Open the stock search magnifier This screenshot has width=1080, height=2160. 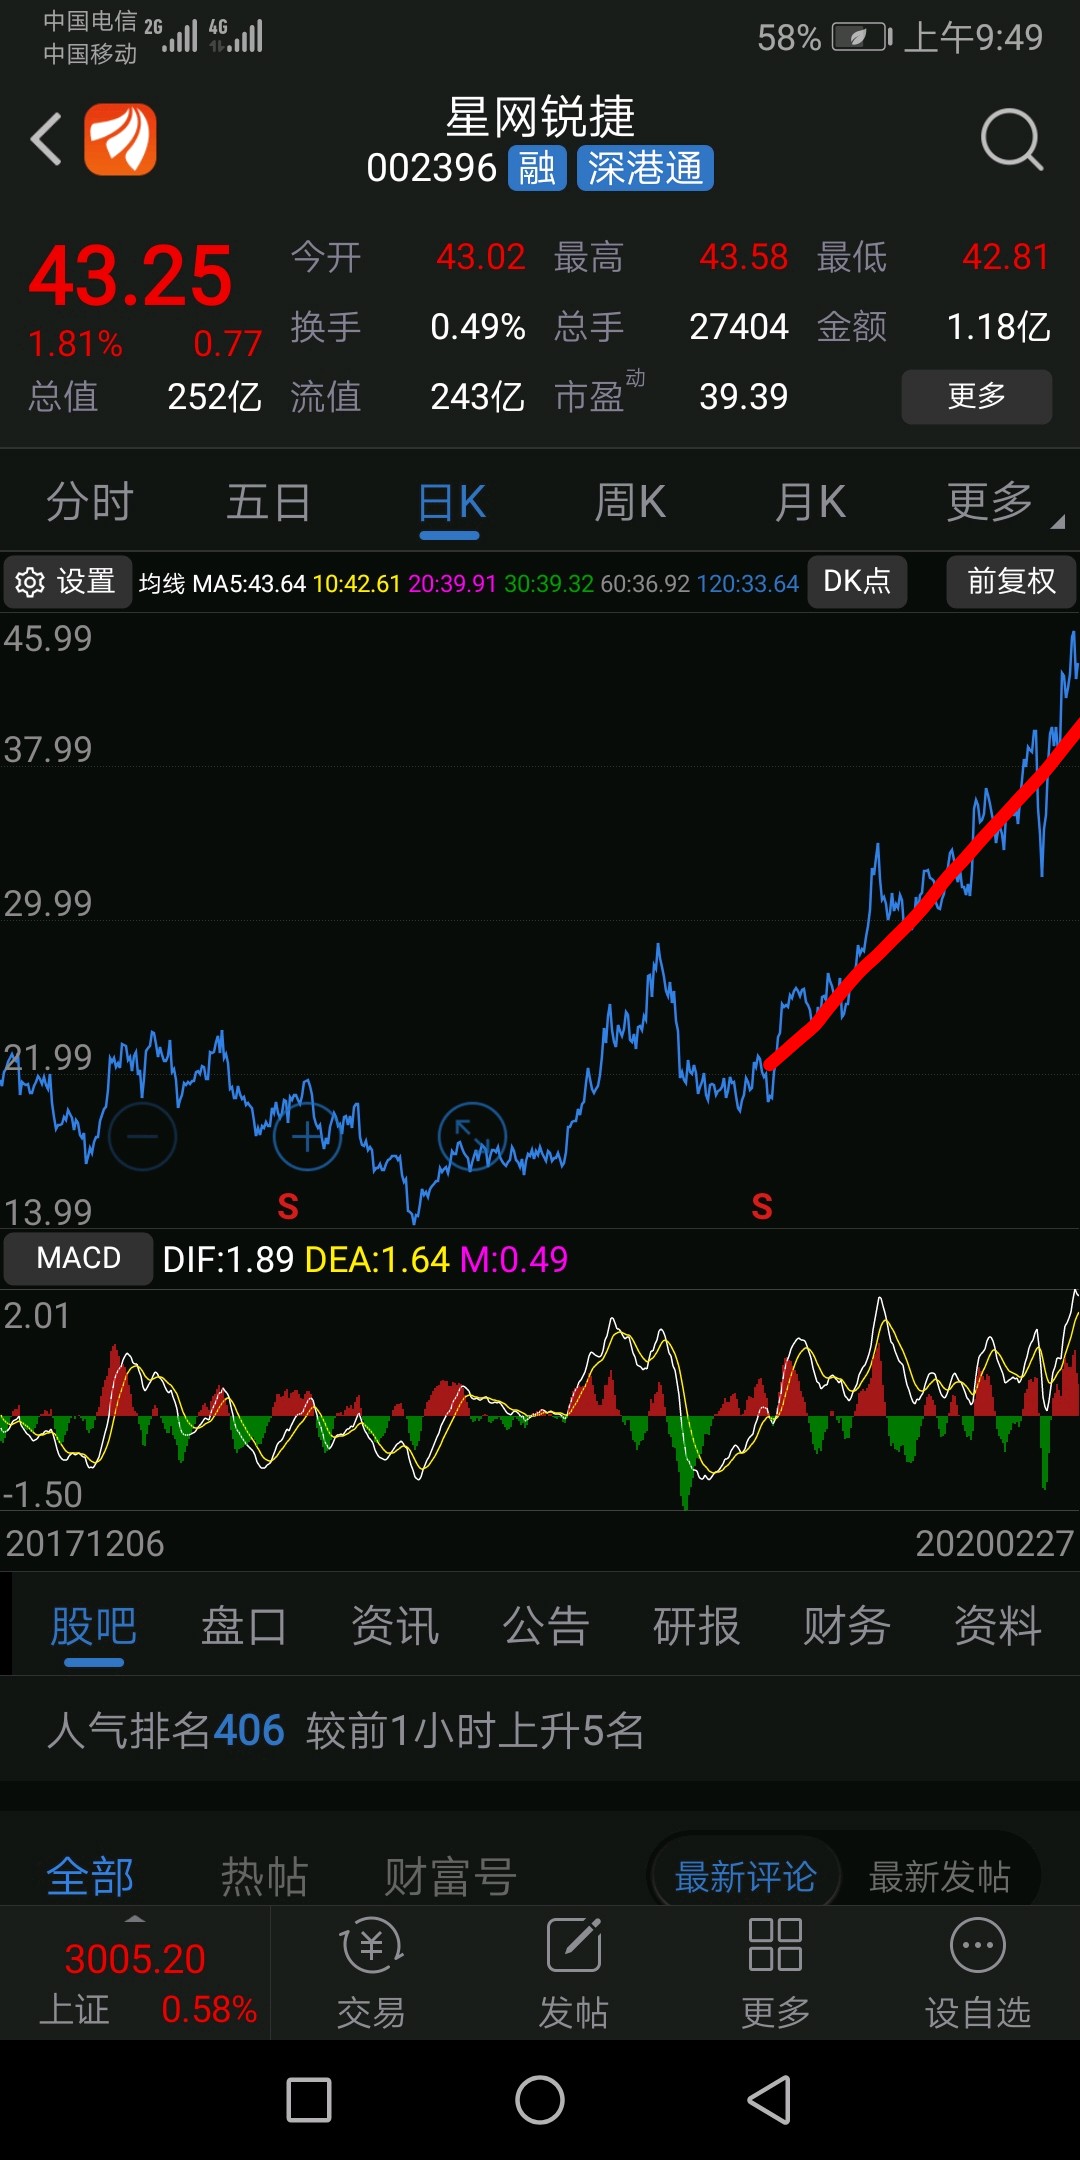[1011, 139]
